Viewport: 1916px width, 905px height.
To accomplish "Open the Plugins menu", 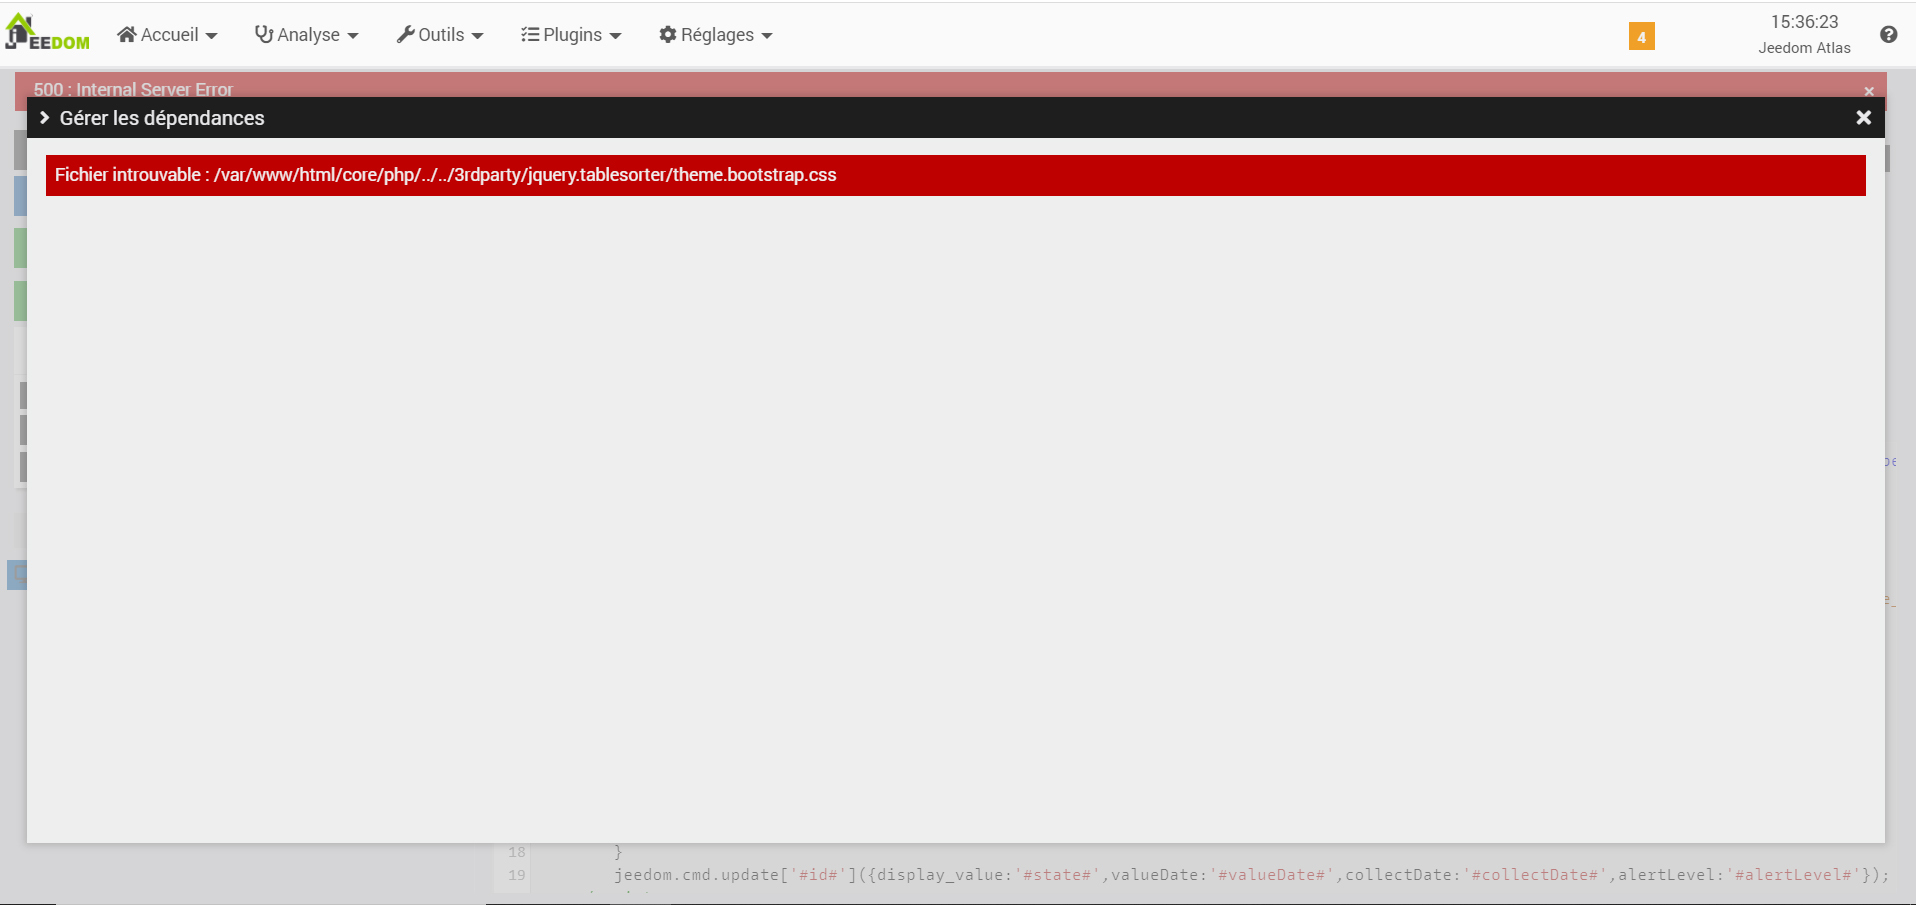I will tap(571, 35).
